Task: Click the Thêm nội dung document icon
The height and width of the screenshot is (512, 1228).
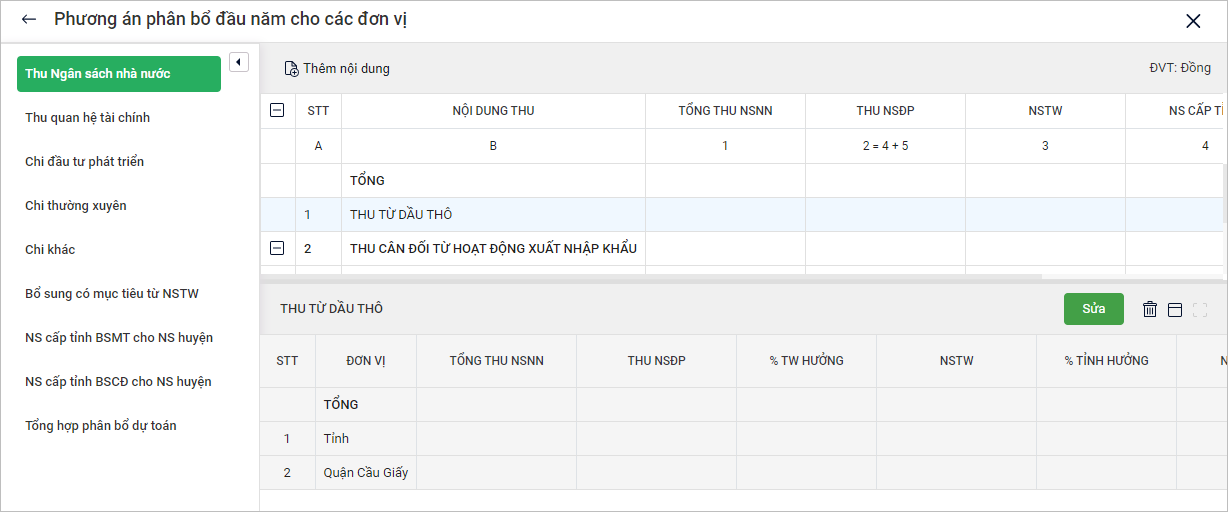Action: coord(291,69)
